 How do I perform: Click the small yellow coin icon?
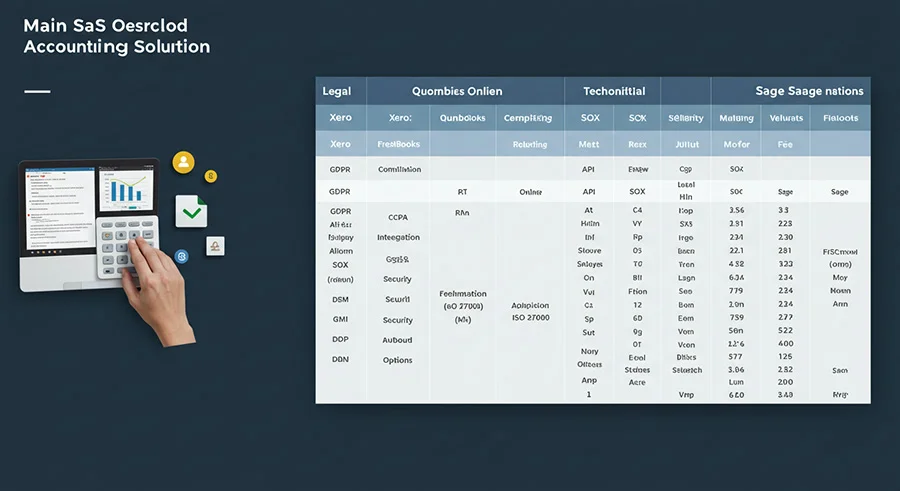click(211, 176)
